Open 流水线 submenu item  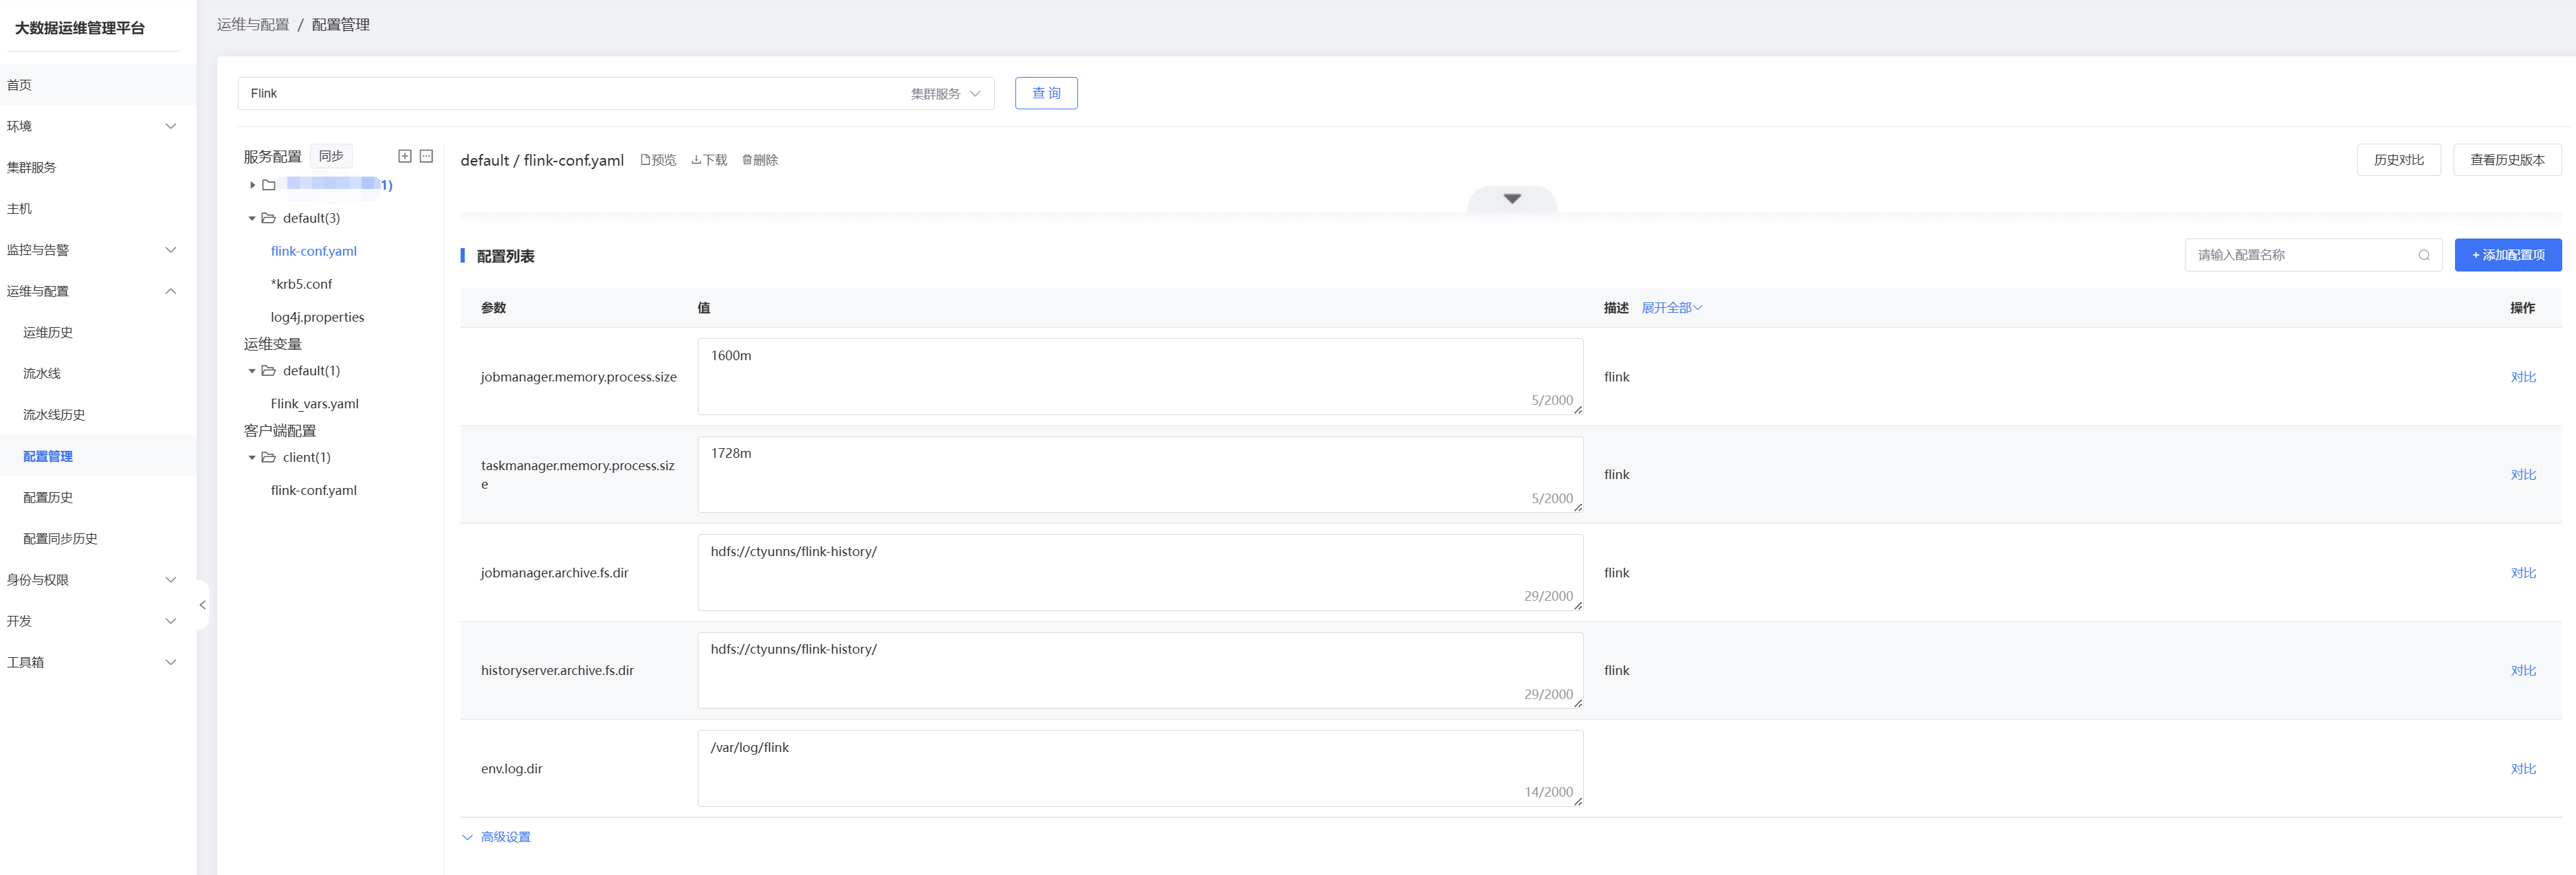click(x=98, y=373)
